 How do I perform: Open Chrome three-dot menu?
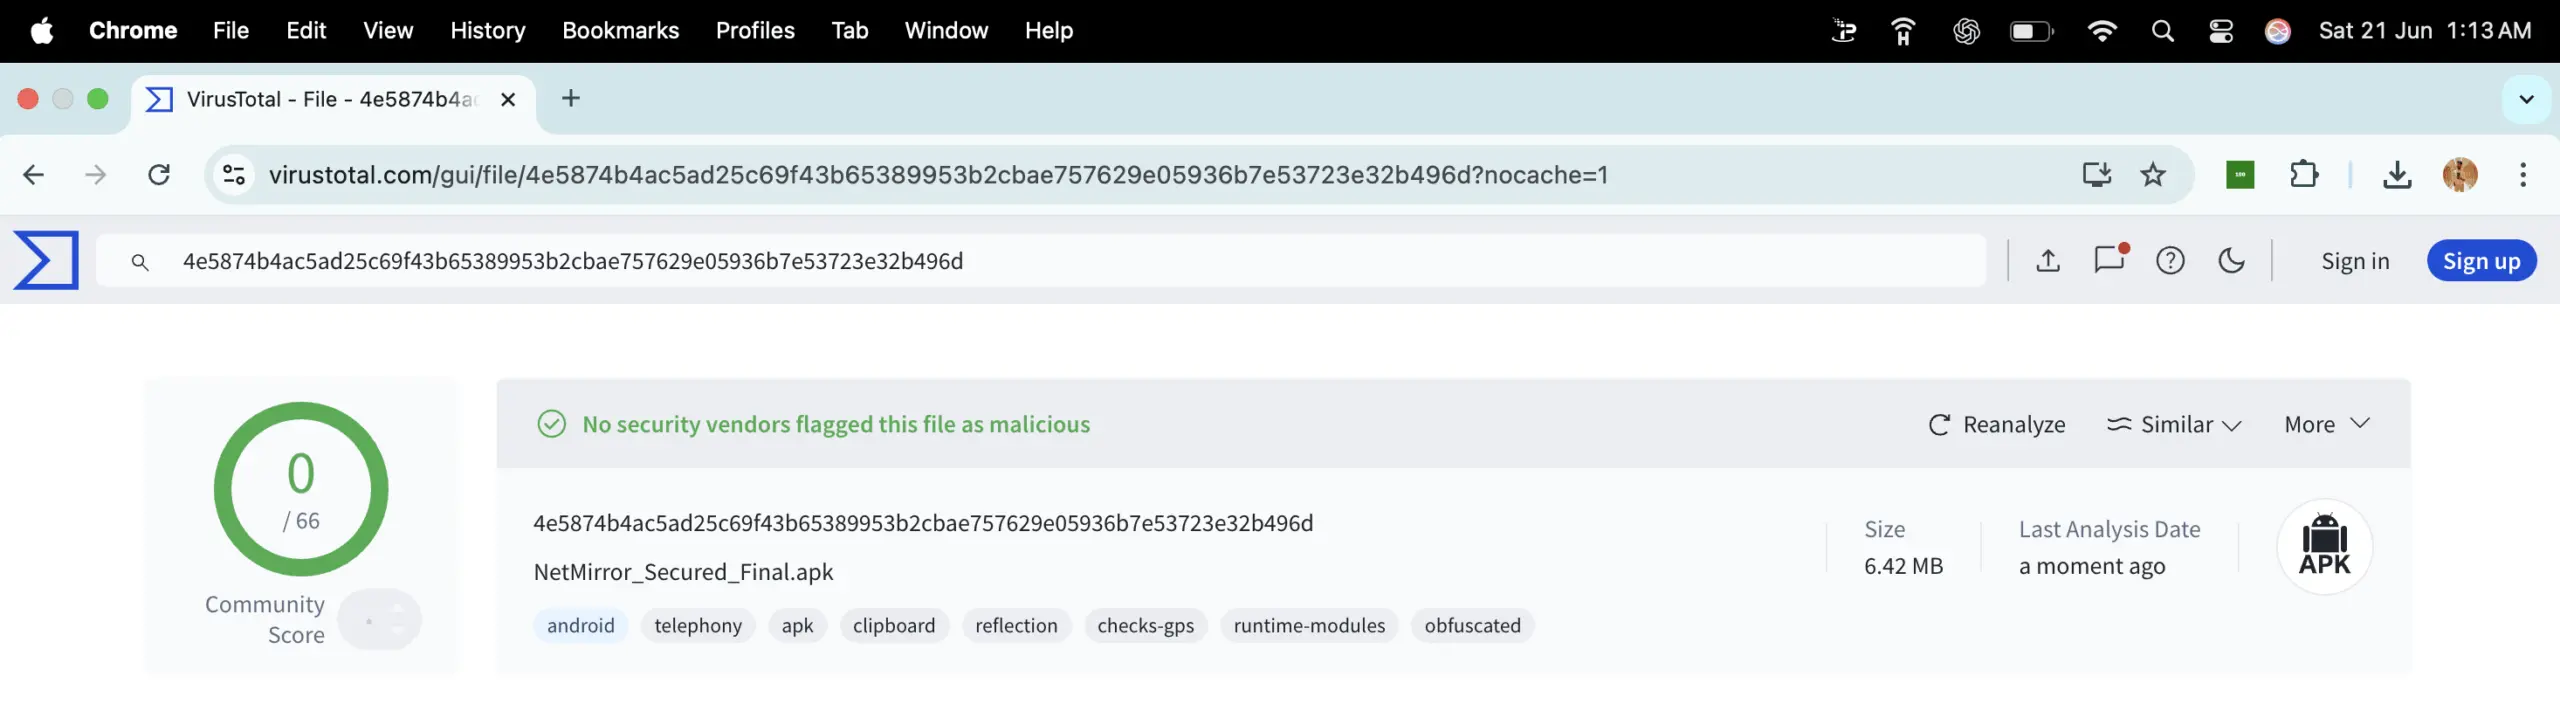click(x=2523, y=175)
